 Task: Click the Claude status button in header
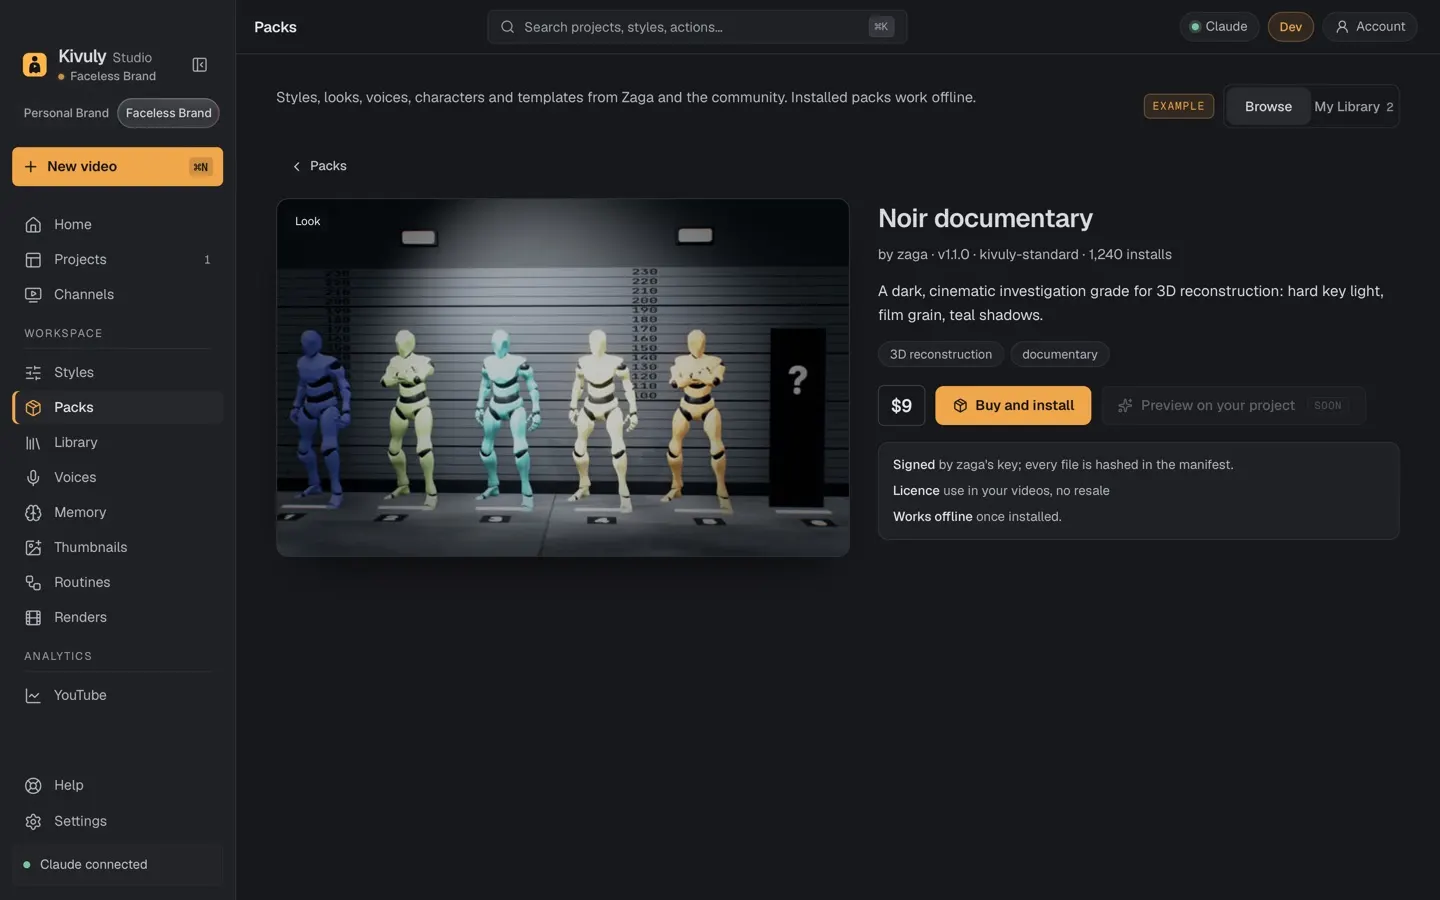[x=1219, y=27]
